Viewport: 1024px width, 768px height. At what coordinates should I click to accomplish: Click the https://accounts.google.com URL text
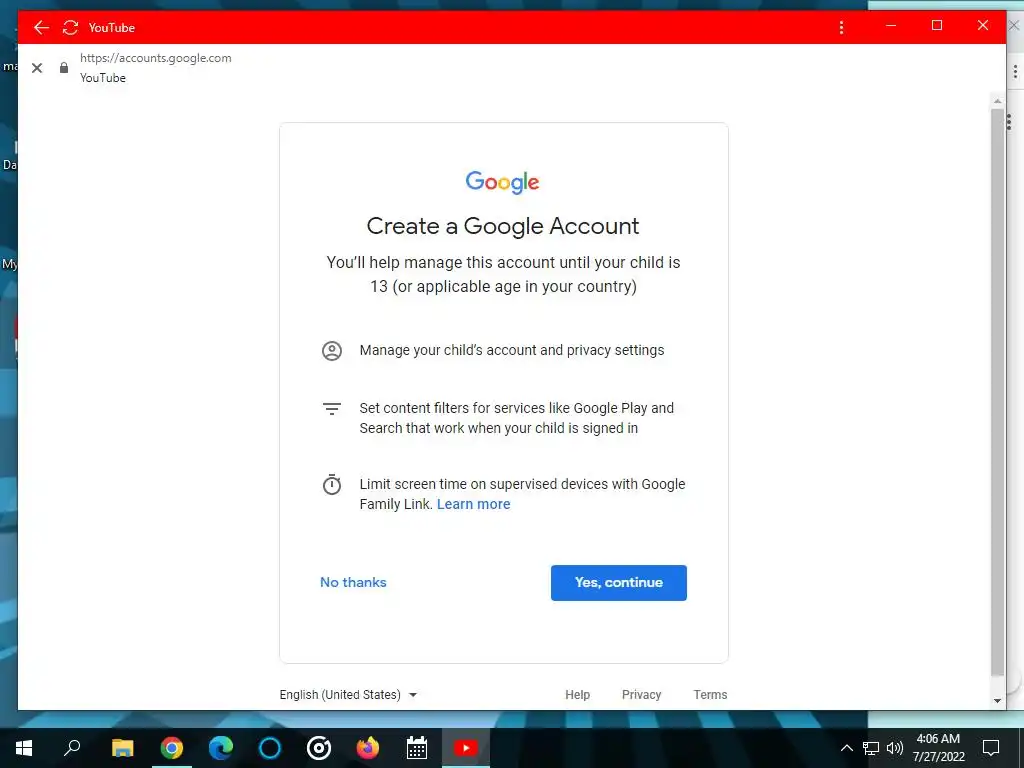pos(155,57)
